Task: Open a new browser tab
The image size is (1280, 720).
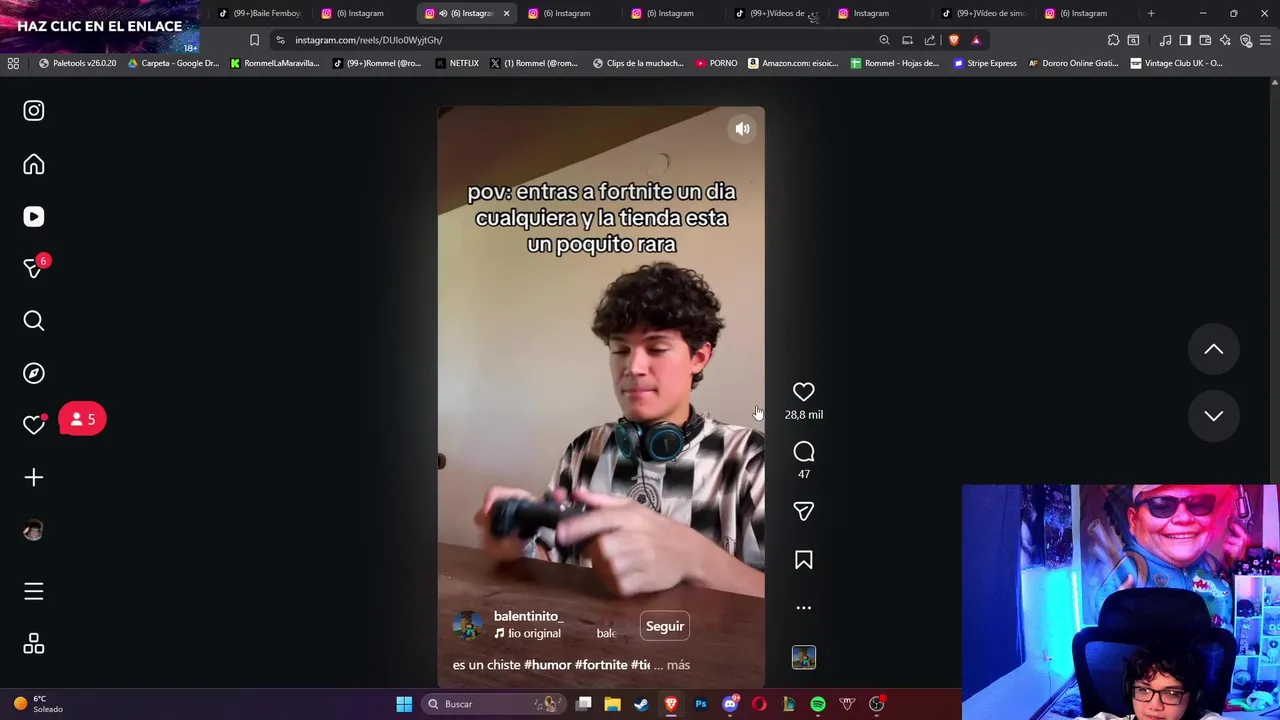Action: tap(1151, 13)
